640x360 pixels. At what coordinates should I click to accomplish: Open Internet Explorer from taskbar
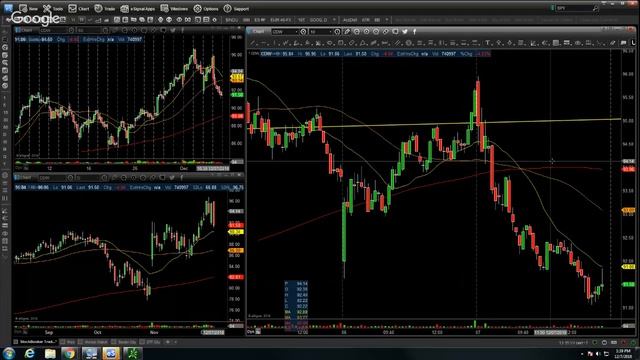(29, 353)
